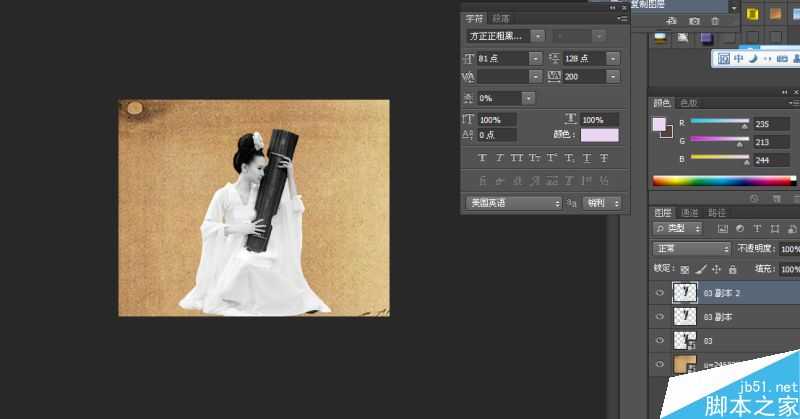Open the font family dropdown 方正正粗黑
The image size is (800, 419).
click(x=505, y=35)
